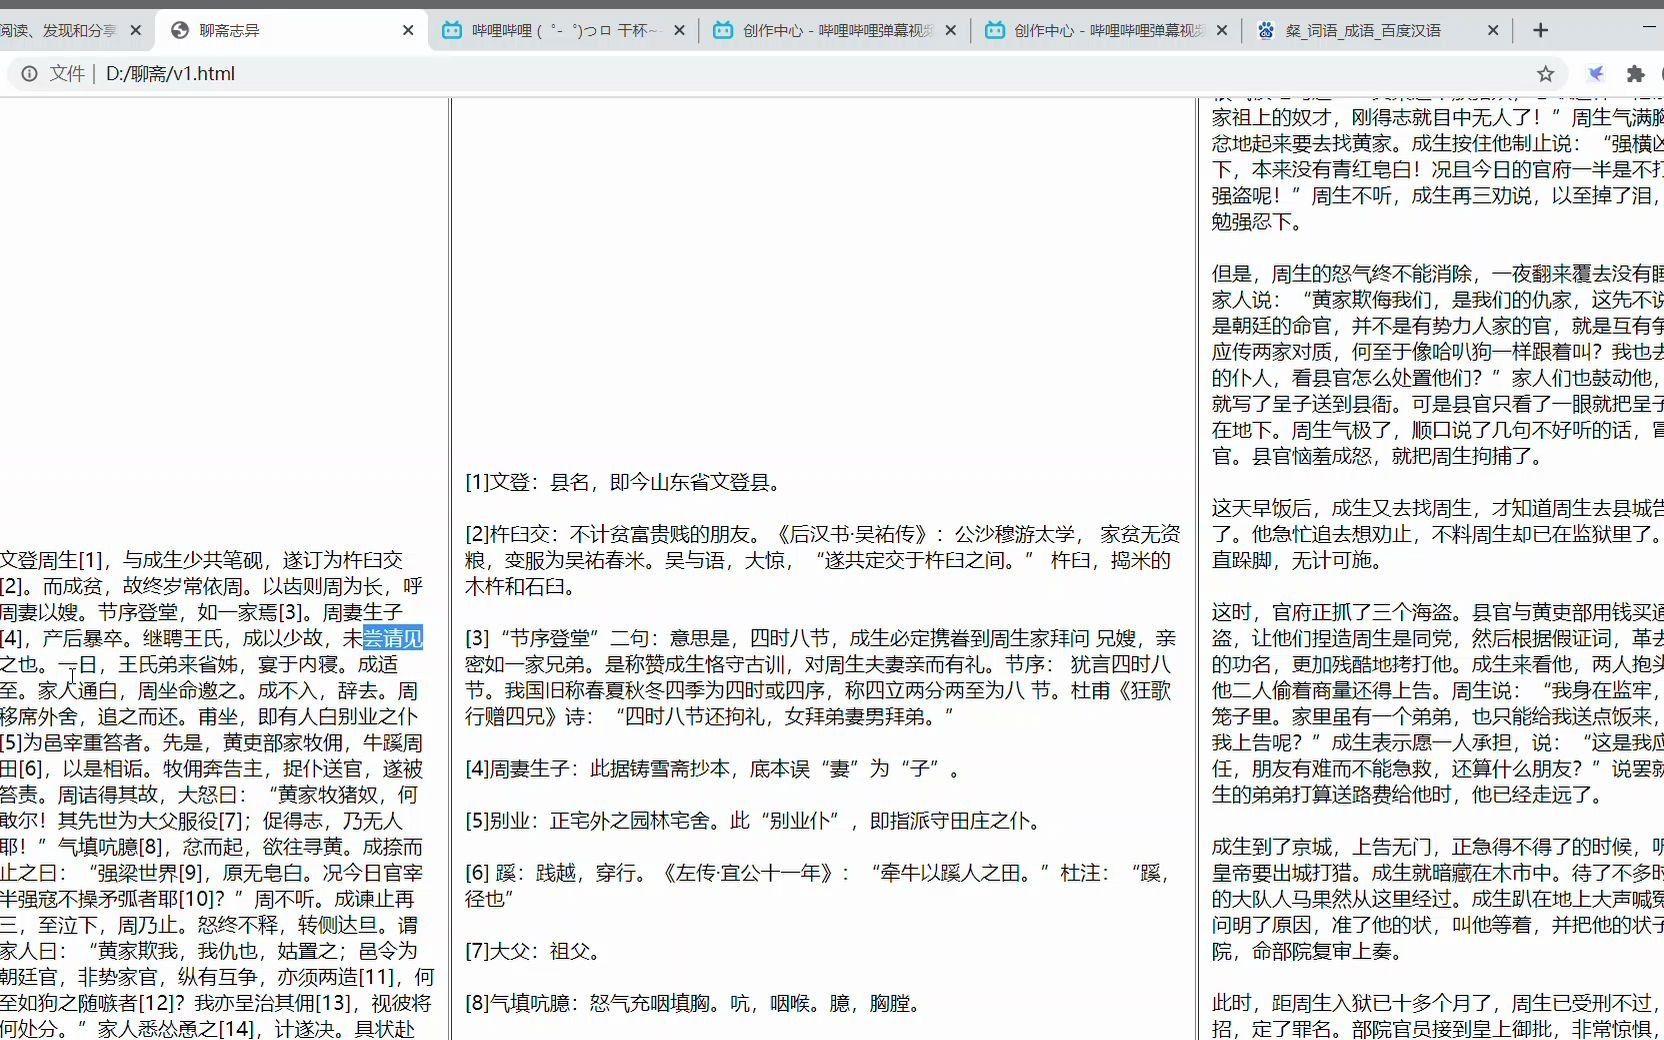Click the Baidu paw favicon on 百度汉语 tab

click(1266, 30)
